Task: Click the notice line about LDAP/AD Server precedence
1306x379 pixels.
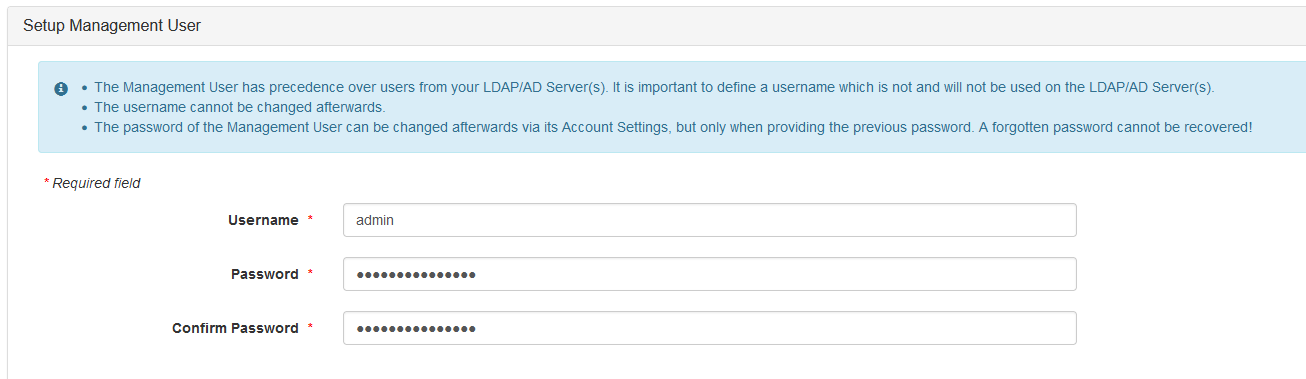Action: pos(654,87)
